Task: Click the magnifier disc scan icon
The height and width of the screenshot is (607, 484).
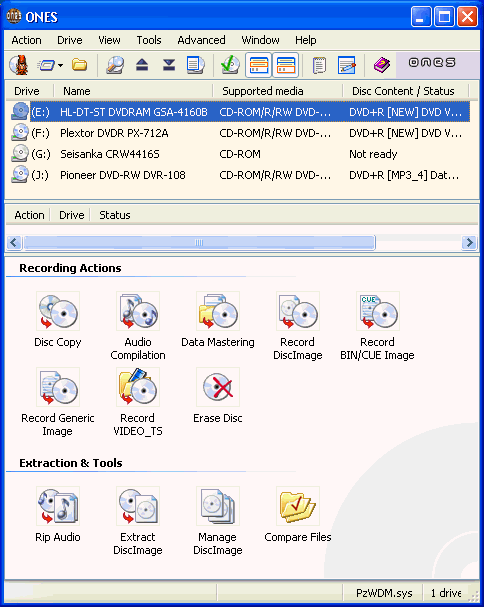Action: click(115, 65)
